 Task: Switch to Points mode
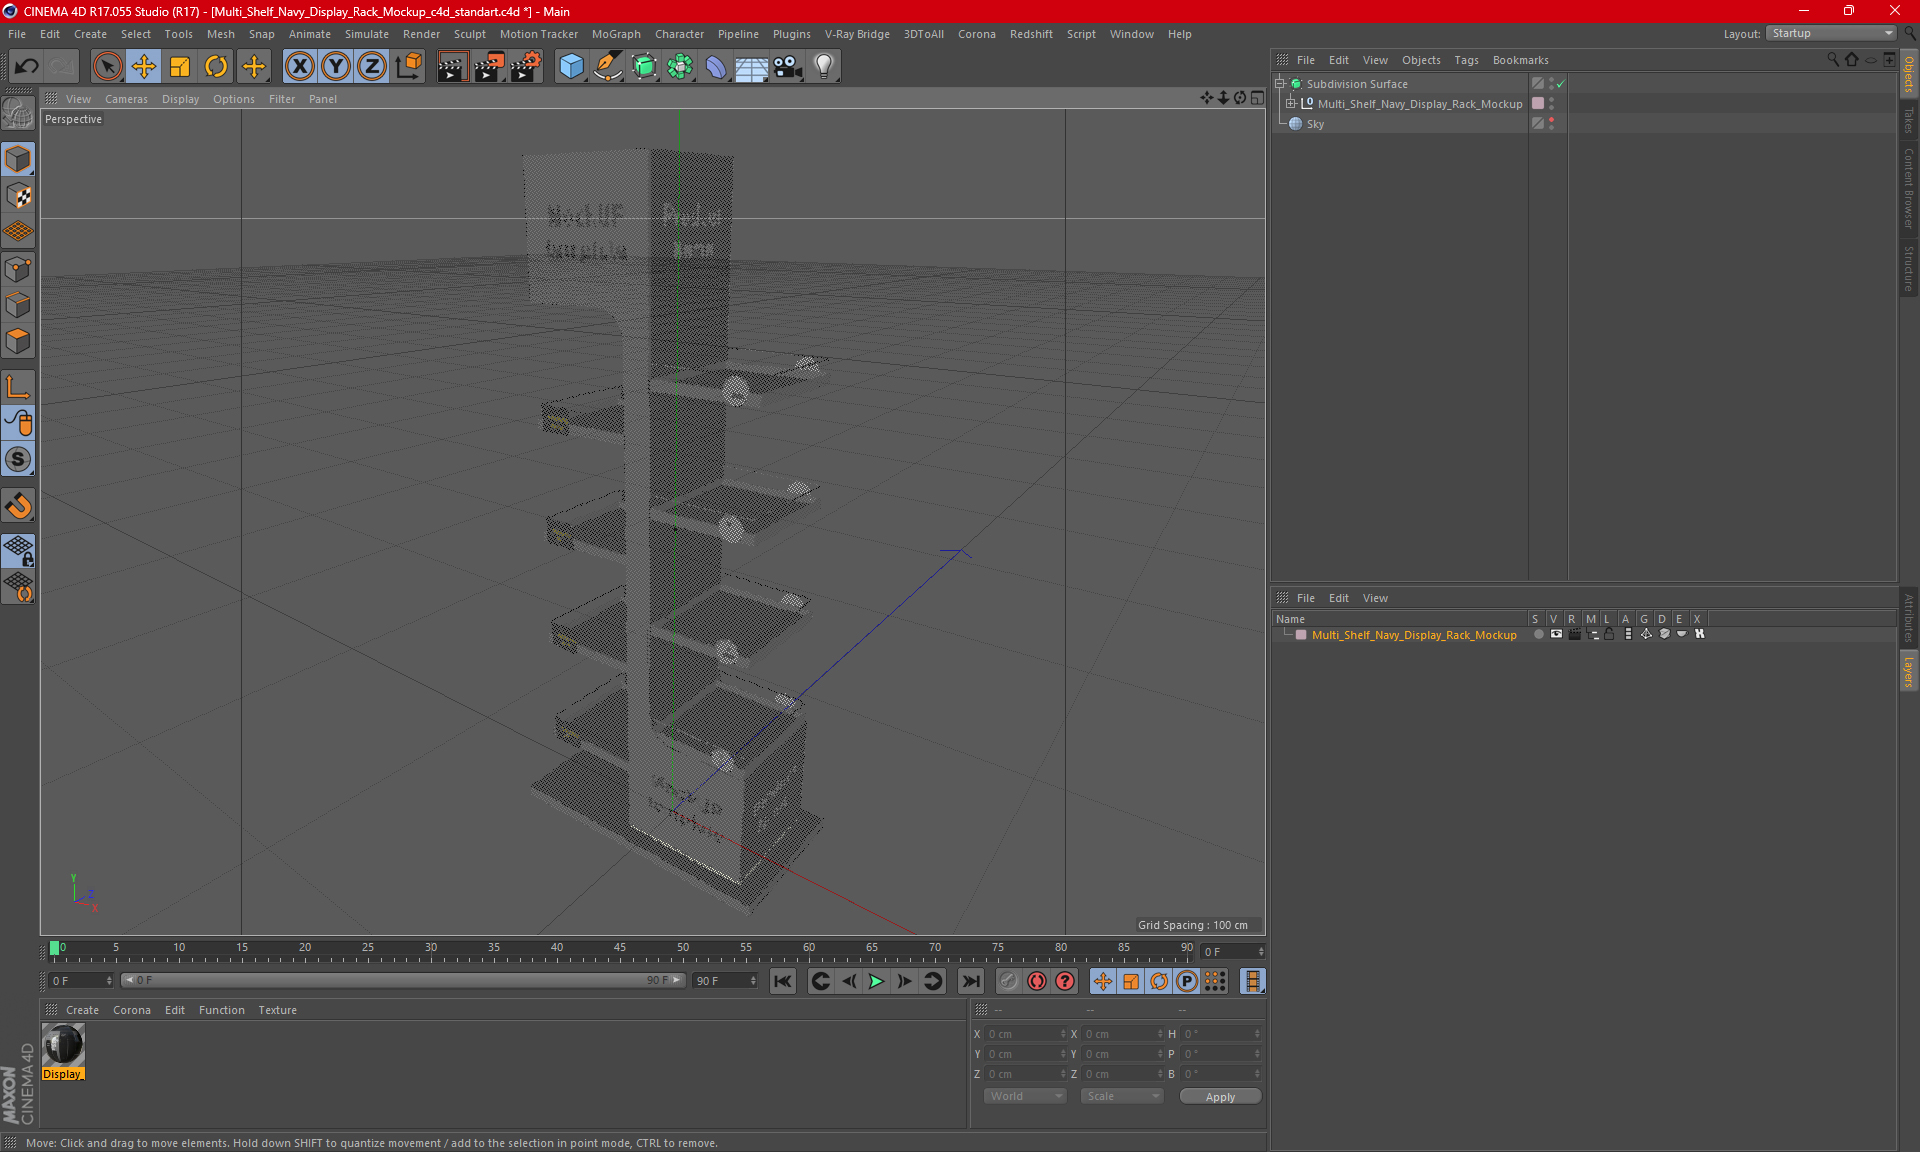point(18,269)
